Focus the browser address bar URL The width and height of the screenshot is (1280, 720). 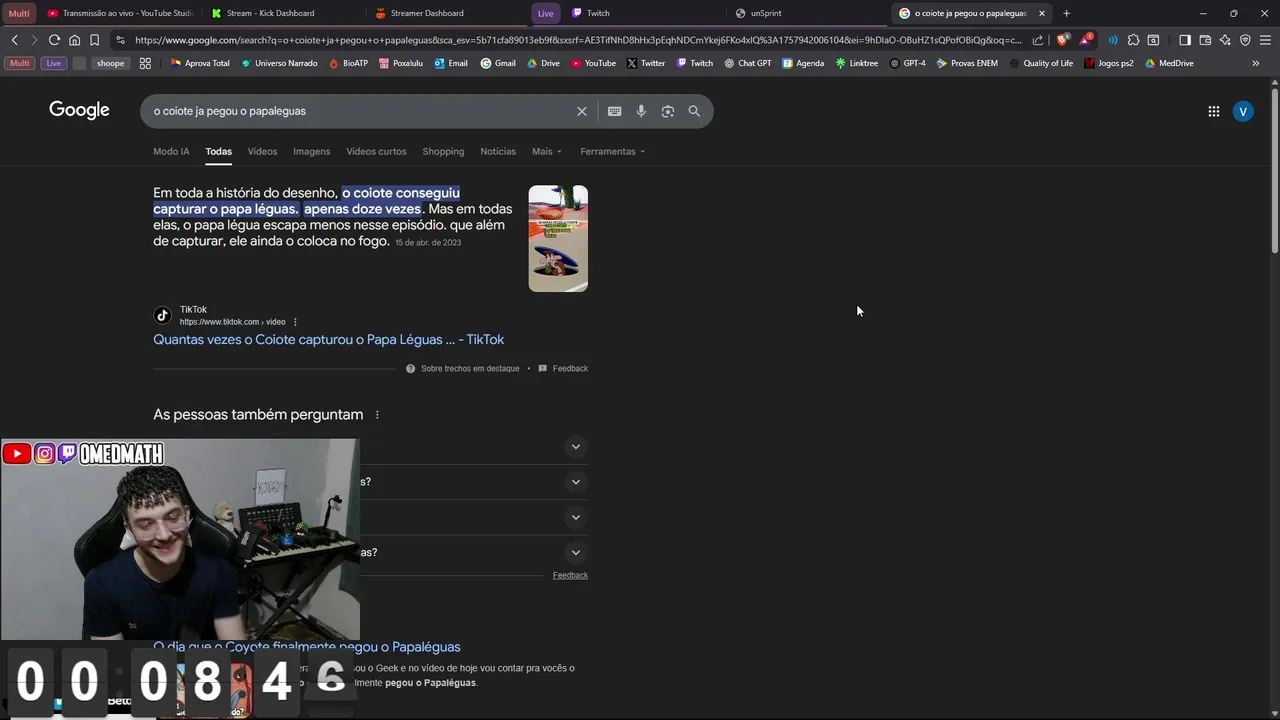click(578, 40)
